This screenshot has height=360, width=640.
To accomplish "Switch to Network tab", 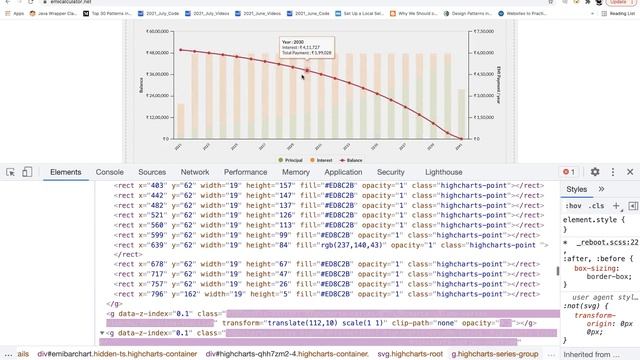I will (x=195, y=172).
